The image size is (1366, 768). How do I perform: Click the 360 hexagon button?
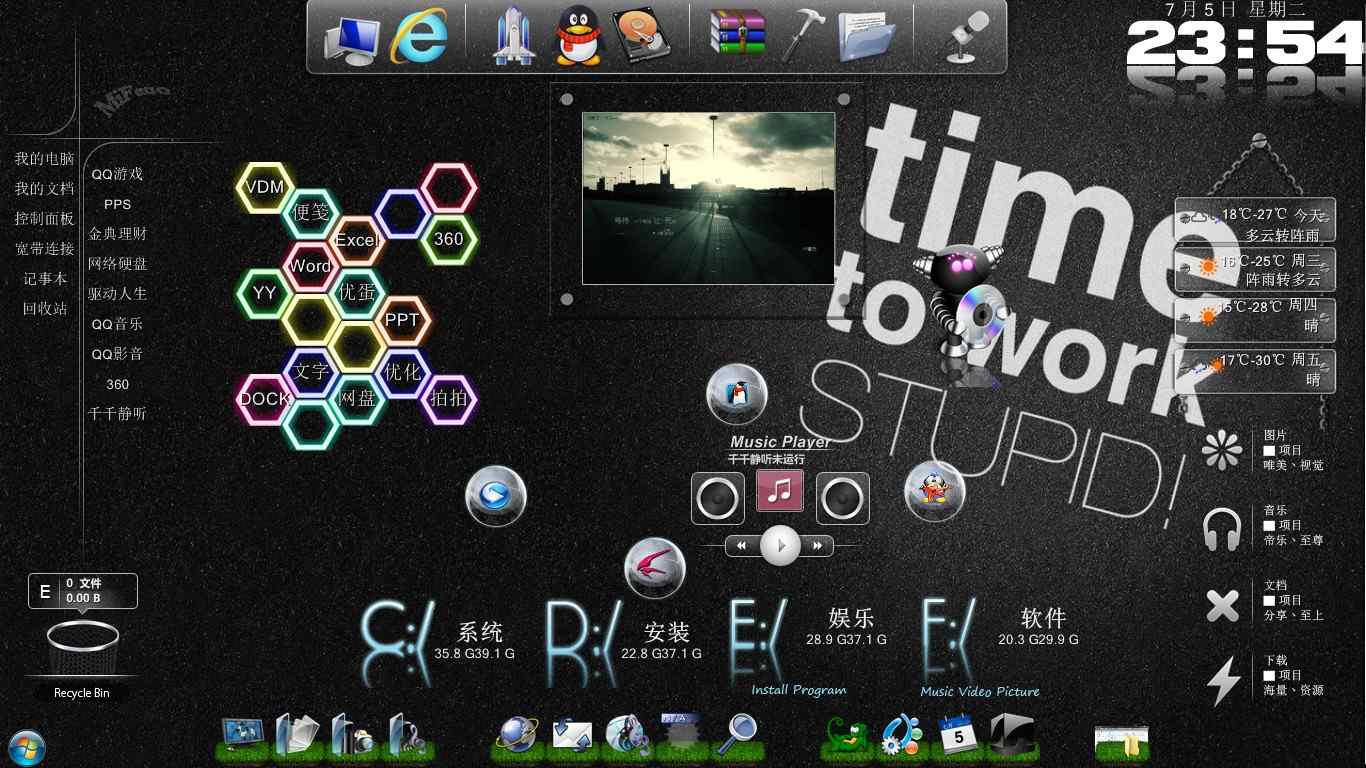(449, 239)
